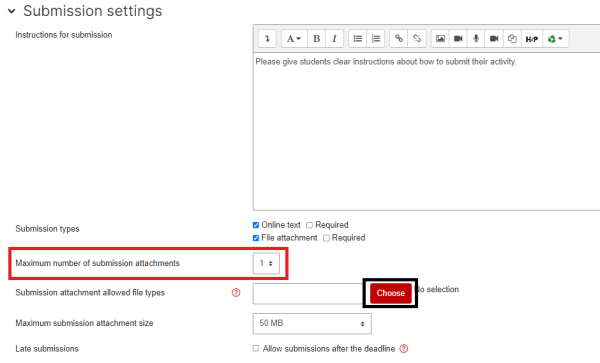Click the Late submissions label
The width and height of the screenshot is (600, 363).
coord(47,349)
